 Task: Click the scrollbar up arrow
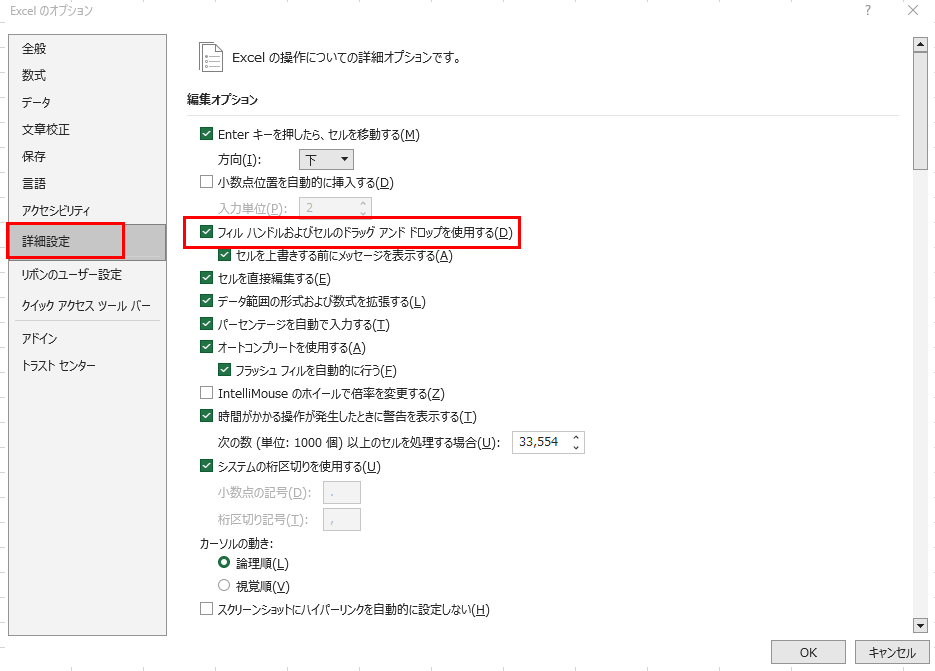(920, 44)
